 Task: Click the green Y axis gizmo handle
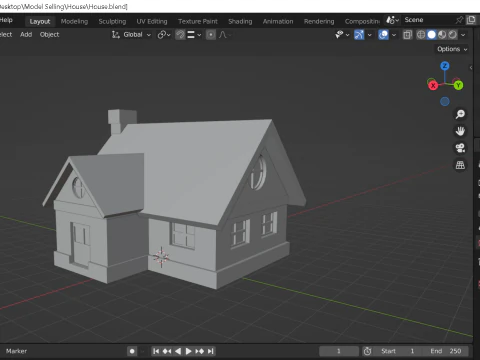pyautogui.click(x=458, y=86)
